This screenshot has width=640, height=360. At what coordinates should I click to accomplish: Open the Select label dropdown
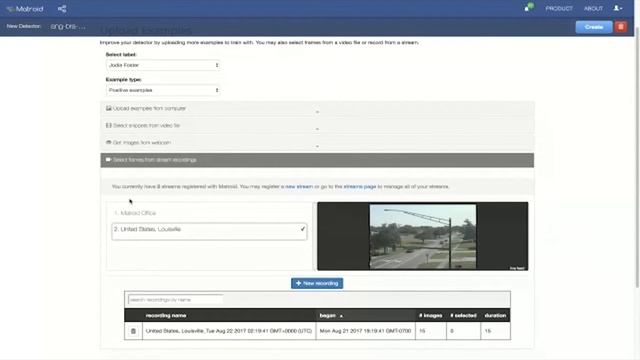163,65
